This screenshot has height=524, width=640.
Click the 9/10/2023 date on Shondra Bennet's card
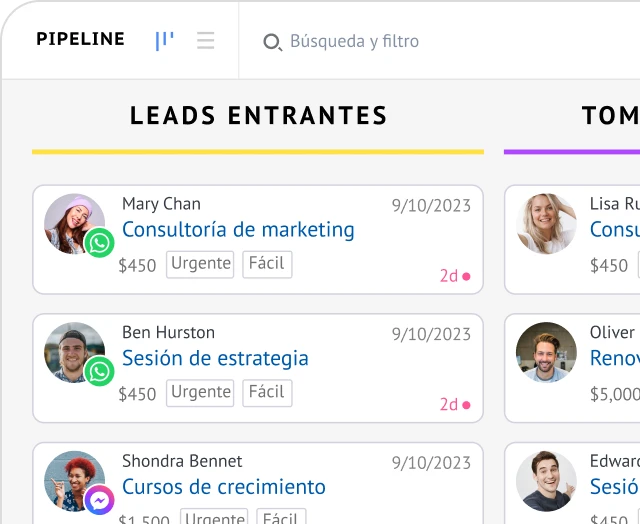431,463
